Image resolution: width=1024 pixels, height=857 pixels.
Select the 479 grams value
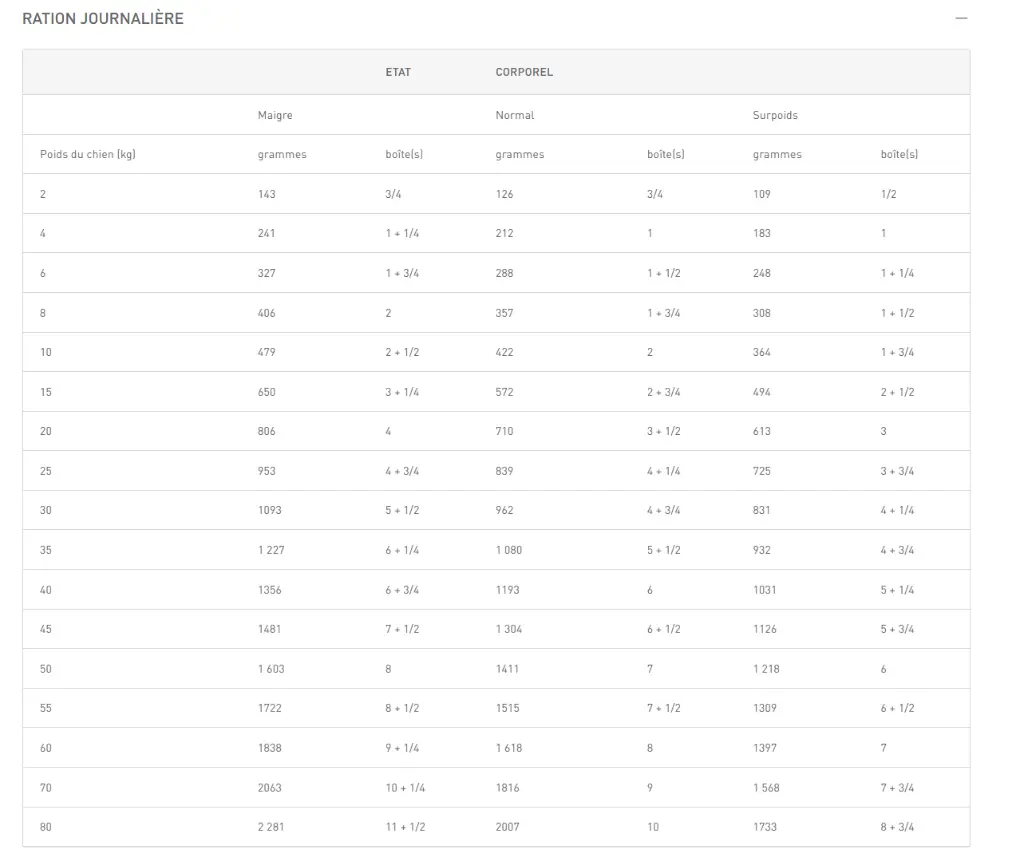[x=266, y=352]
